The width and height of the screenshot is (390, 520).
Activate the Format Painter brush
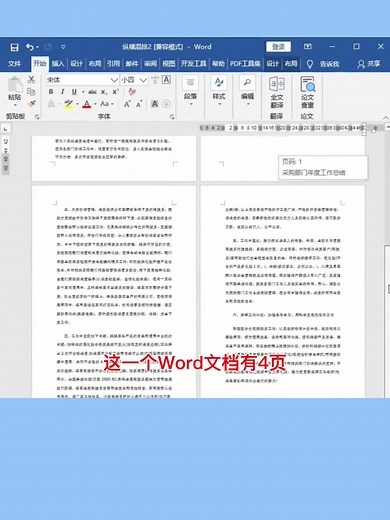31,104
